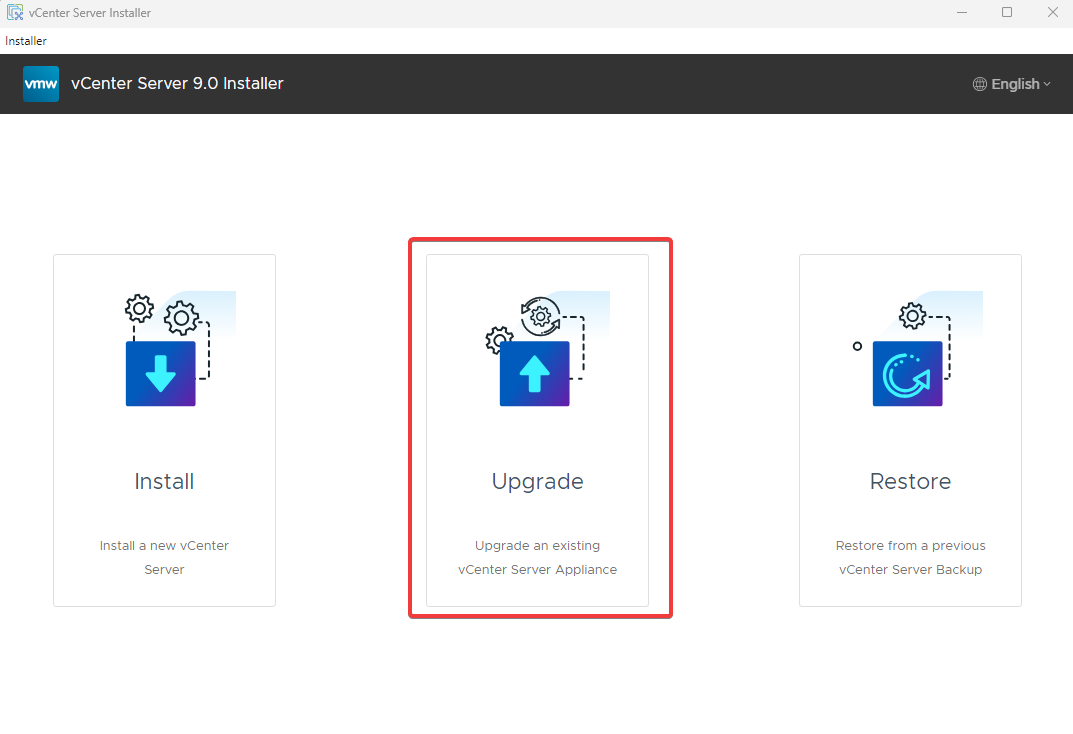Click 'vCenter Server 9.0 Installer' header title
The width and height of the screenshot is (1073, 734).
pyautogui.click(x=177, y=83)
